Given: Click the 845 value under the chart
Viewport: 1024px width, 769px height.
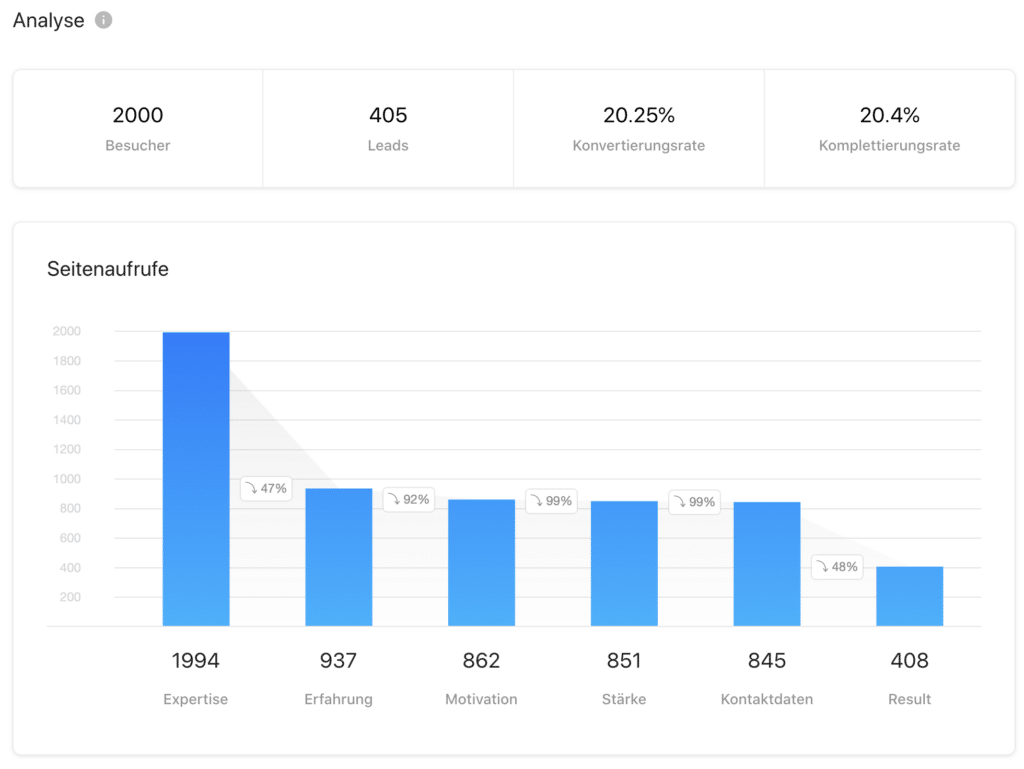Looking at the screenshot, I should (x=767, y=661).
